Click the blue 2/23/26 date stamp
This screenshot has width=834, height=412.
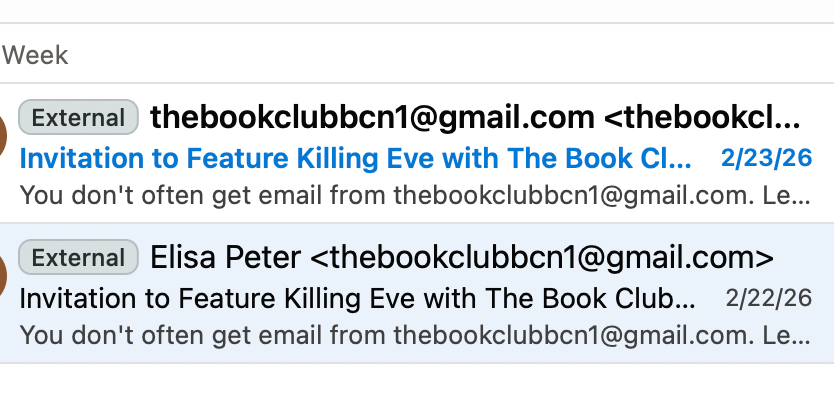(x=766, y=158)
